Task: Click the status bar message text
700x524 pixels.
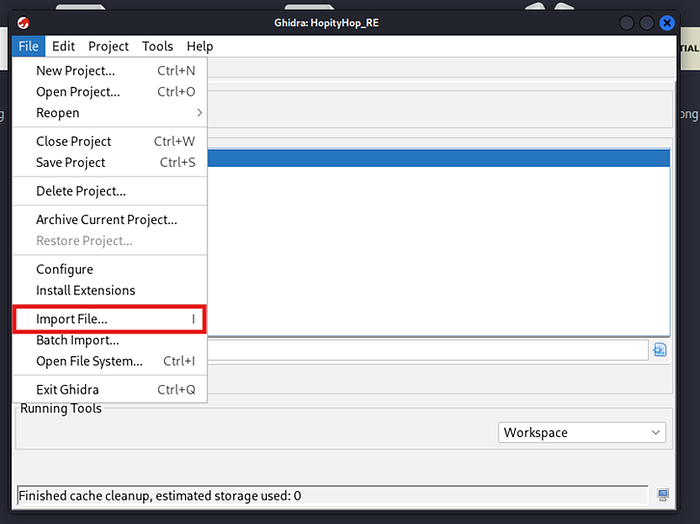Action: 160,495
